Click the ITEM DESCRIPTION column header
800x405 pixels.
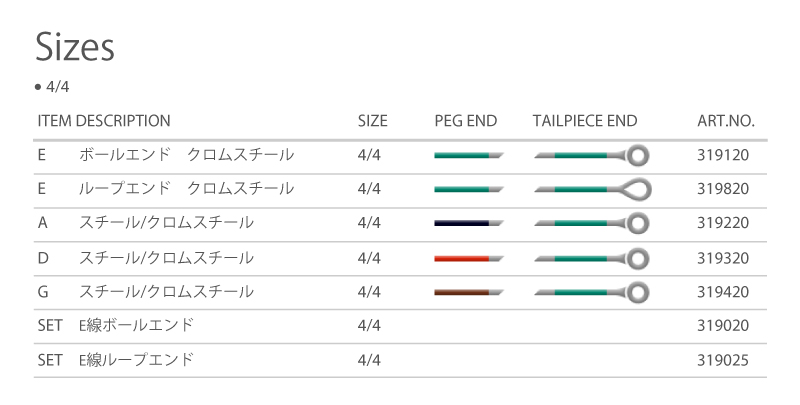coord(104,121)
